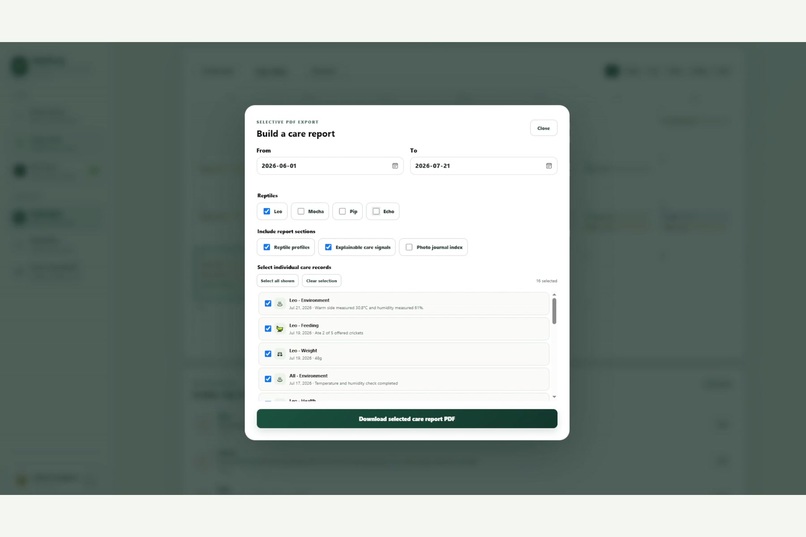The width and height of the screenshot is (806, 537).
Task: Check the Mocha reptile checkbox
Action: pyautogui.click(x=301, y=211)
